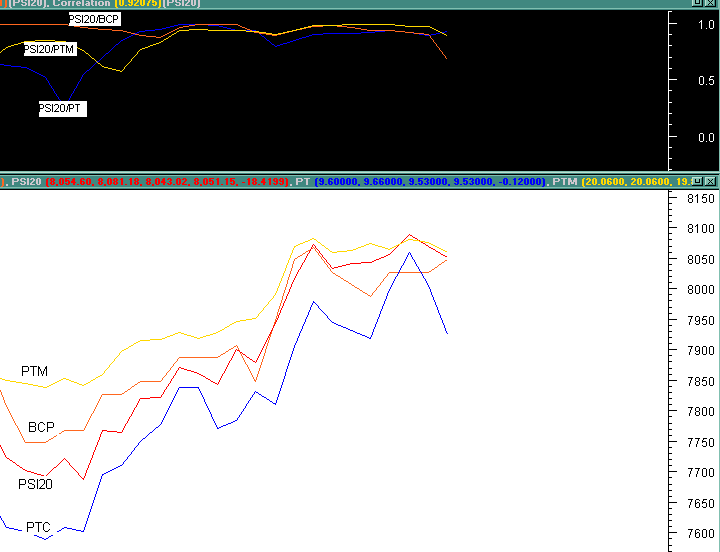Click PSI20 red price values in pane title
Viewport: 720px width, 552px height.
(167, 182)
